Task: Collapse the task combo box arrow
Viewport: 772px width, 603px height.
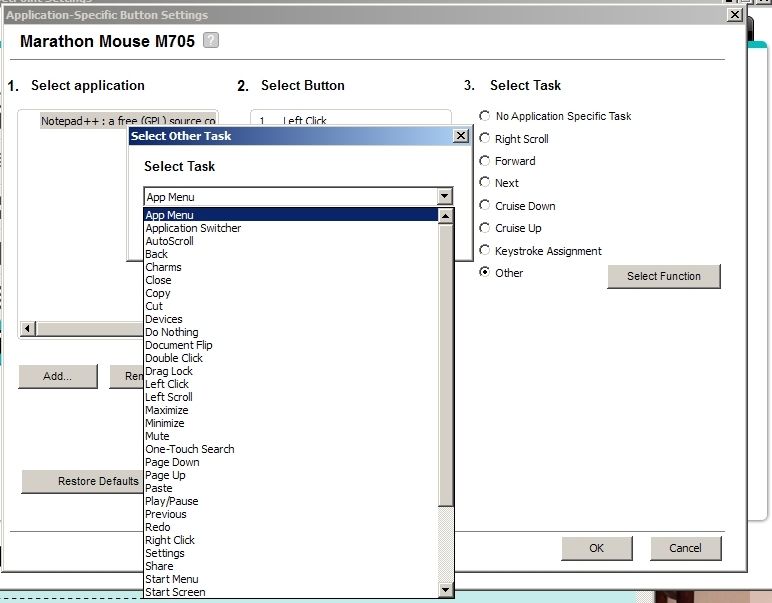Action: click(x=445, y=196)
